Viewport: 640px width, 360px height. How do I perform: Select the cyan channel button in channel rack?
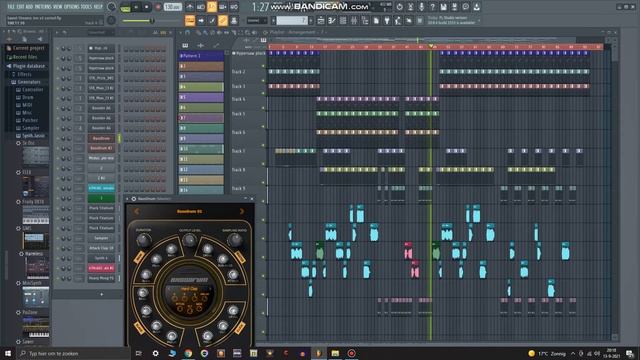pos(101,188)
